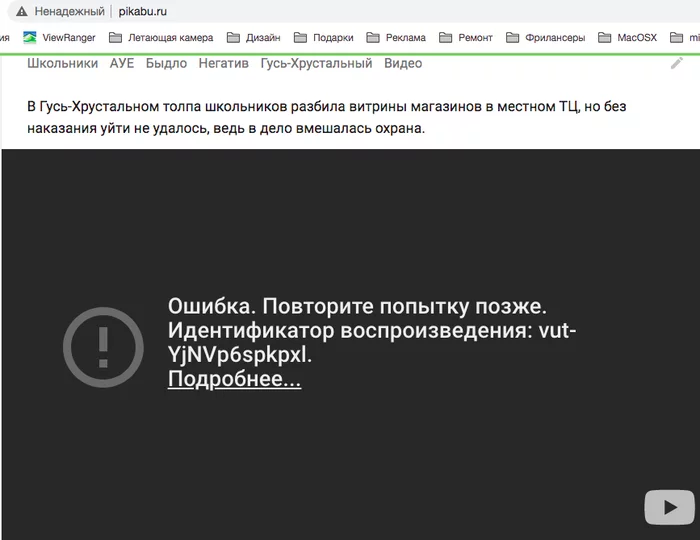Open the Летающая камера bookmark folder
Viewport: 700px width, 540px height.
point(161,37)
